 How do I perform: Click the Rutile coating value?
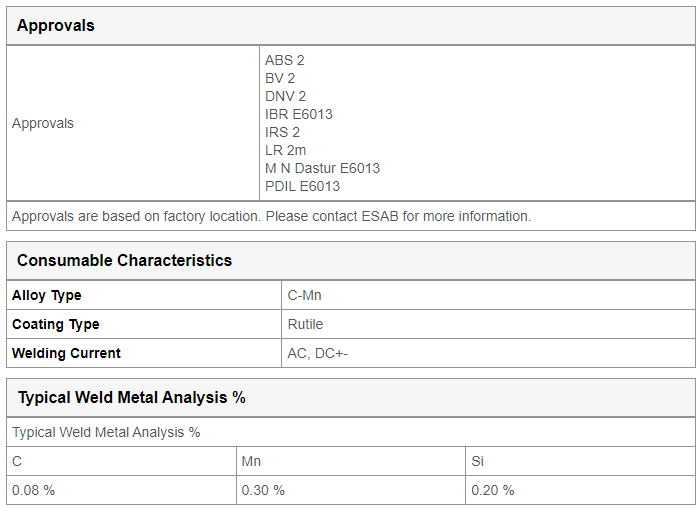[305, 324]
